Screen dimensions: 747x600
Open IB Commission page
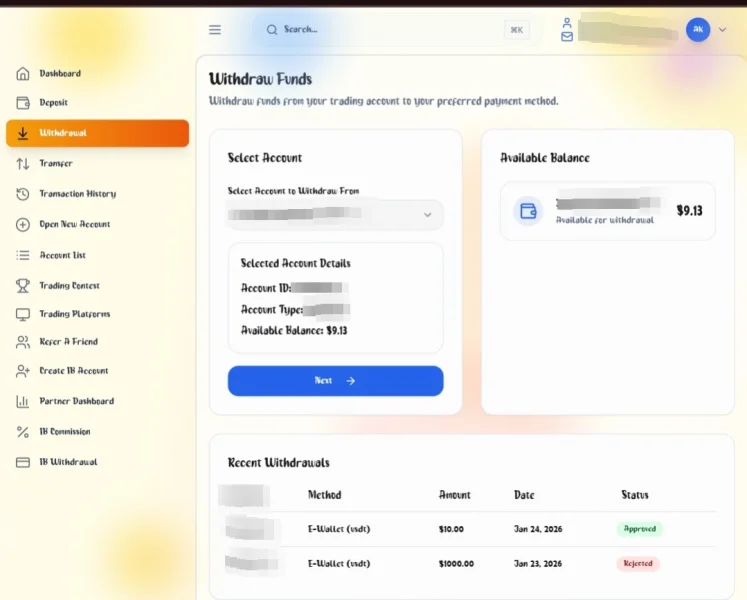[x=97, y=432]
